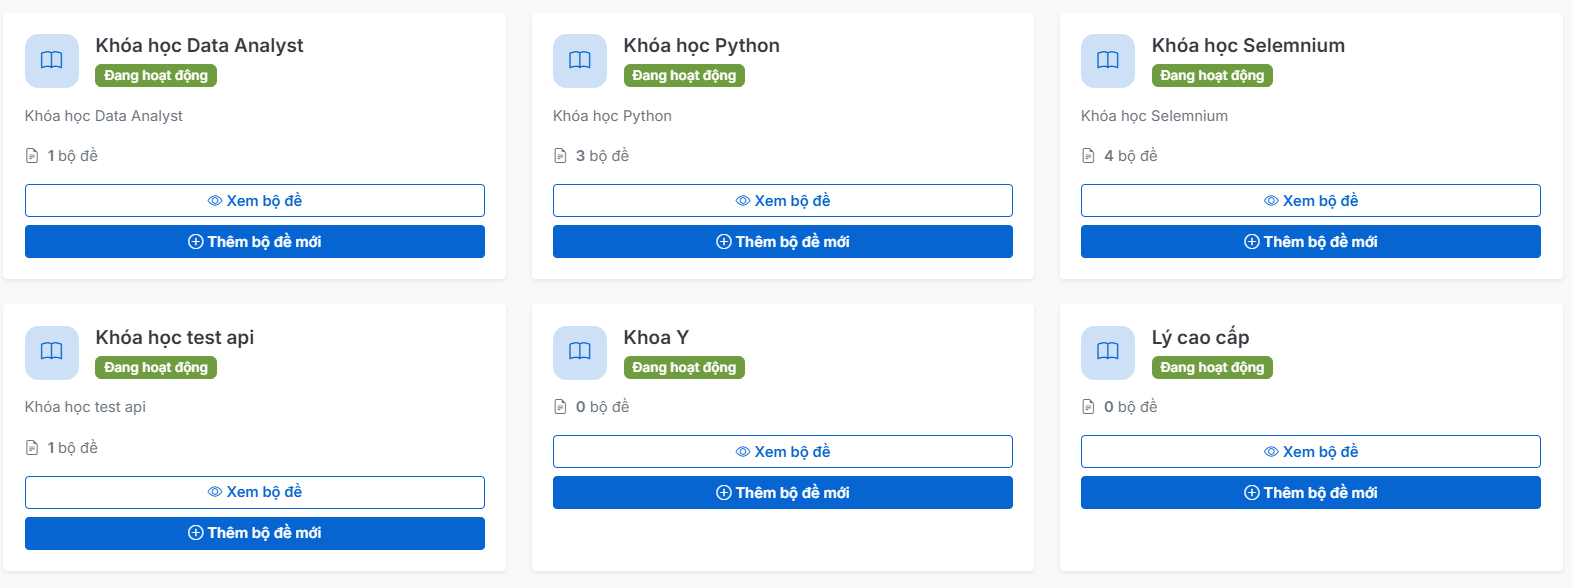
Task: Click the book icon for Khoa Y
Action: click(580, 352)
